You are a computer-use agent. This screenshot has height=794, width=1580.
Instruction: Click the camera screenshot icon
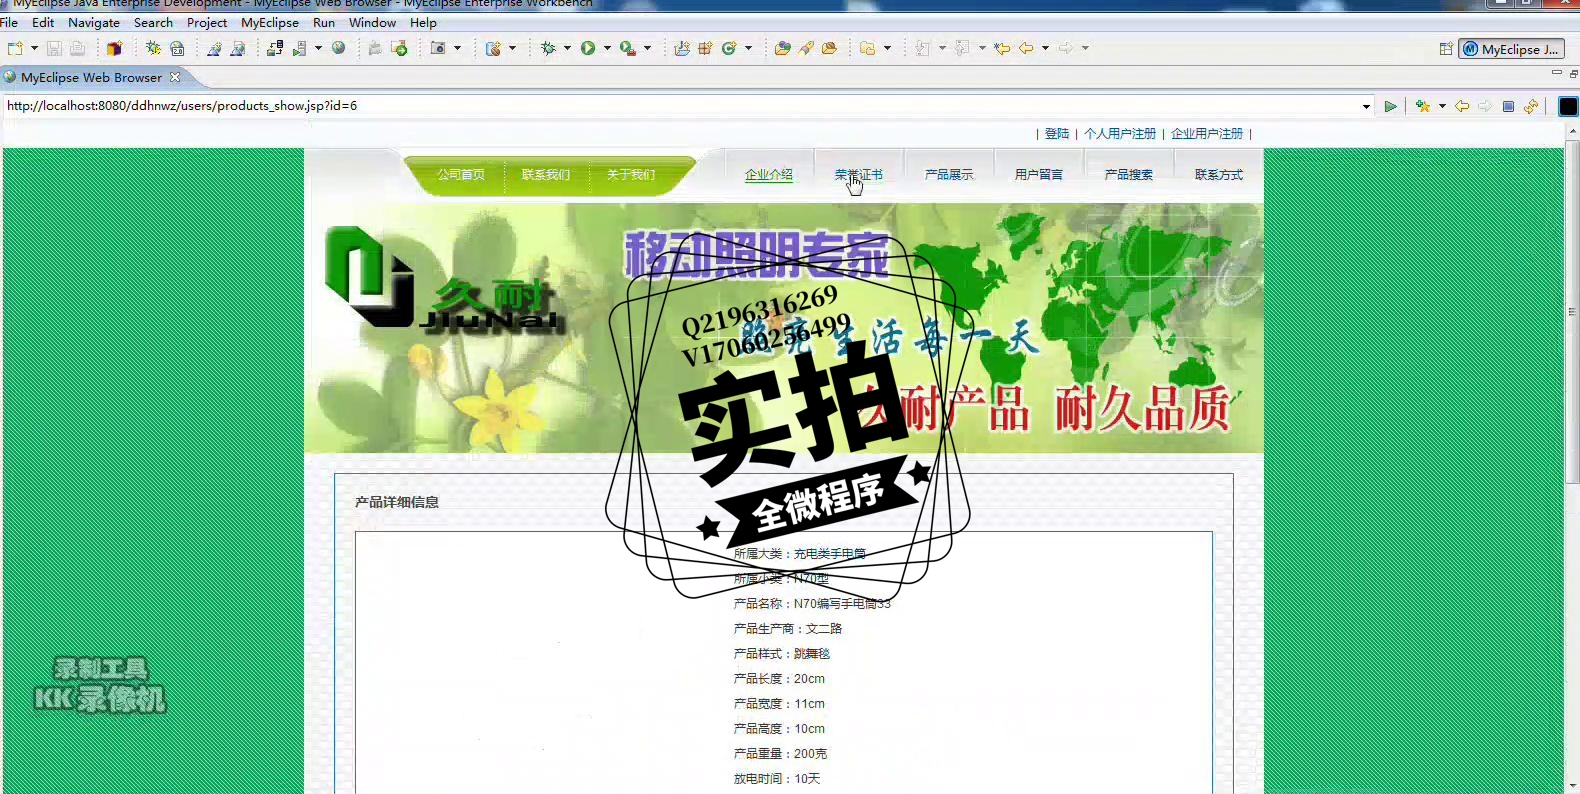tap(438, 48)
